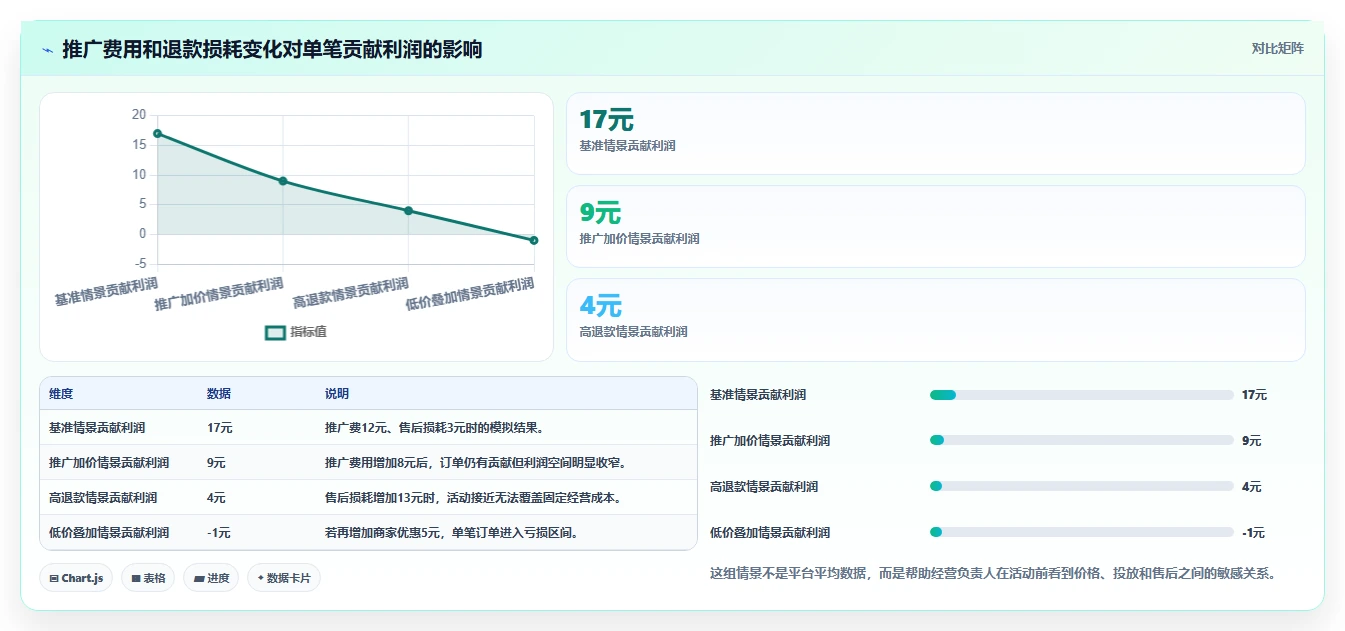Click progress bar for 低价叠加情景贡献利润
Viewport: 1345px width, 631px height.
(1082, 532)
